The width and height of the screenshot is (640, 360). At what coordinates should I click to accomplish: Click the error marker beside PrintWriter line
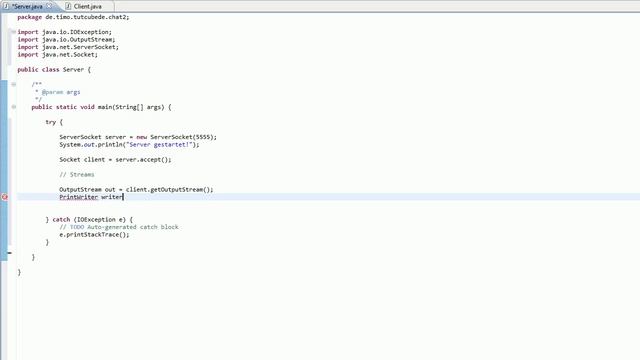tap(4, 197)
